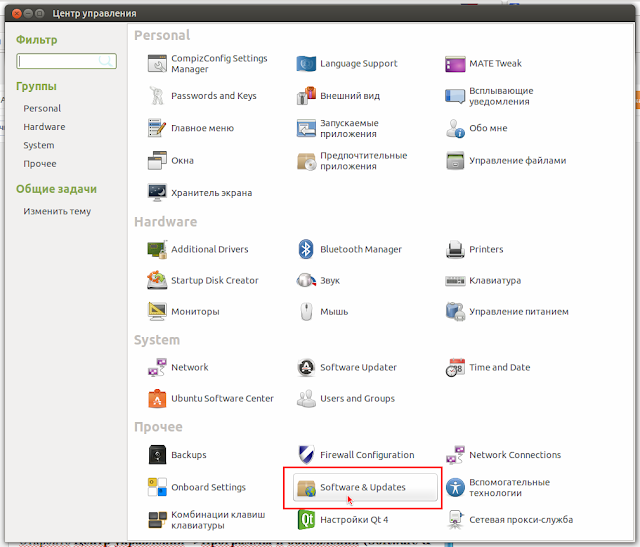Open Настройки Qt 4 icon
Image resolution: width=640 pixels, height=547 pixels.
pos(306,520)
